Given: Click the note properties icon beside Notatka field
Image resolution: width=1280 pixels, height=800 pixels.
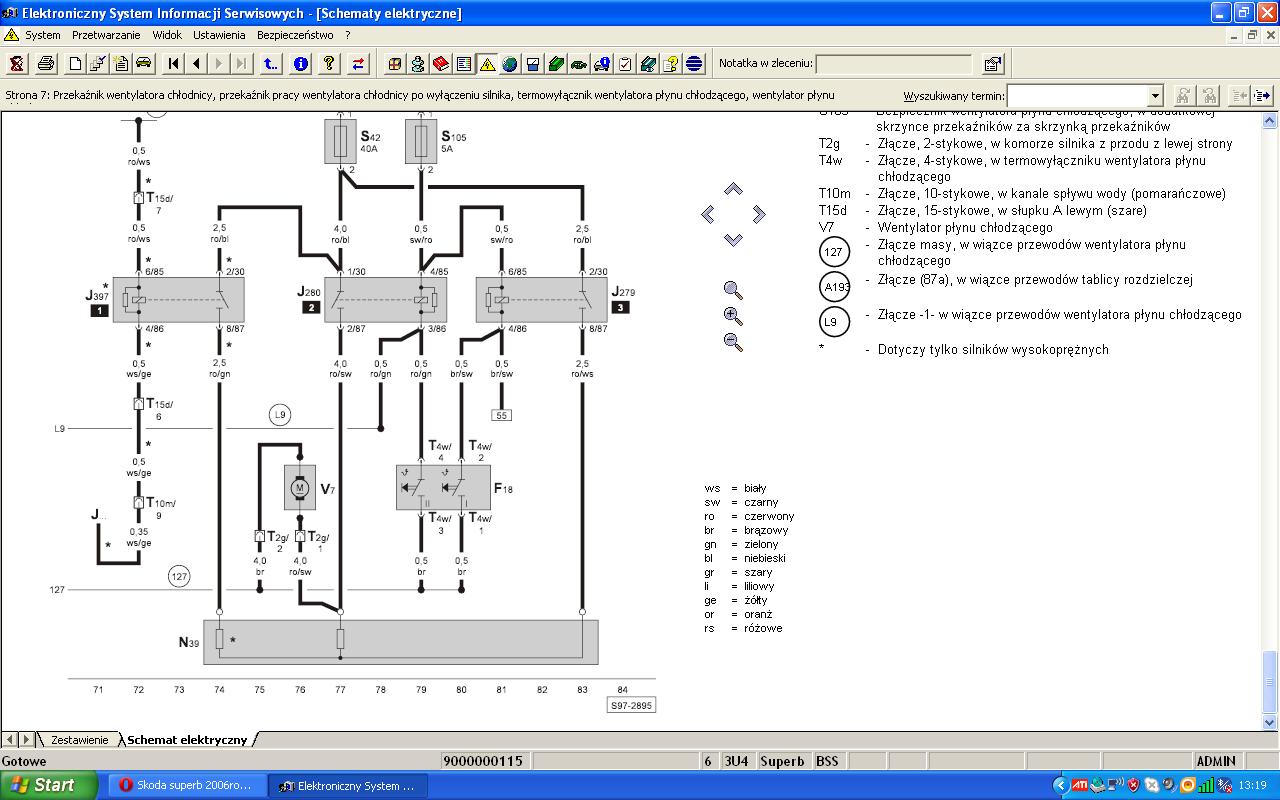Looking at the screenshot, I should tap(992, 64).
